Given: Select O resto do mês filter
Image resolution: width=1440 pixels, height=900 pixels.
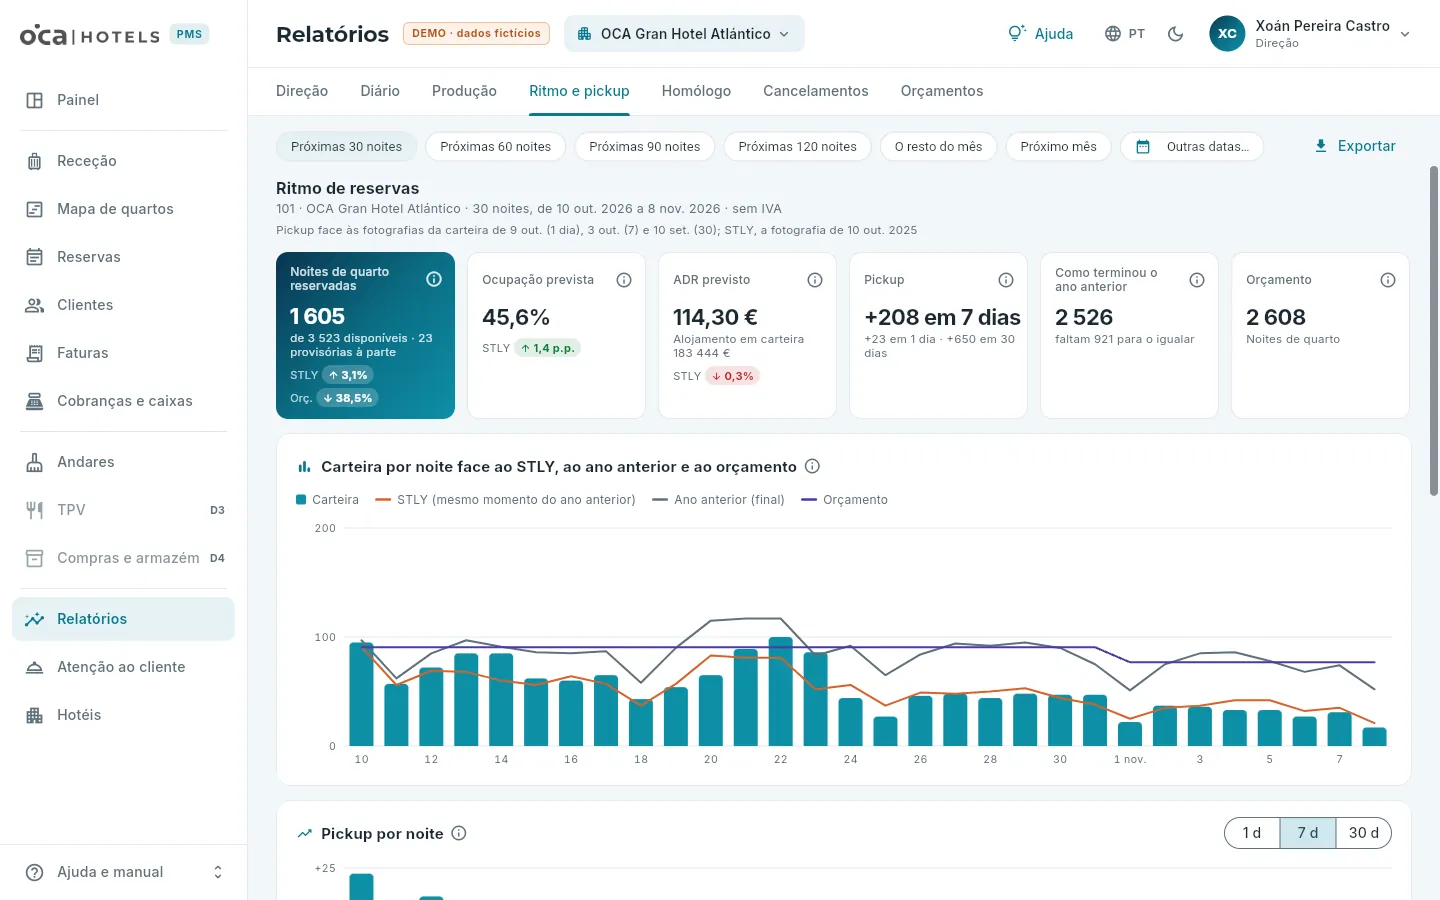Looking at the screenshot, I should (x=938, y=146).
